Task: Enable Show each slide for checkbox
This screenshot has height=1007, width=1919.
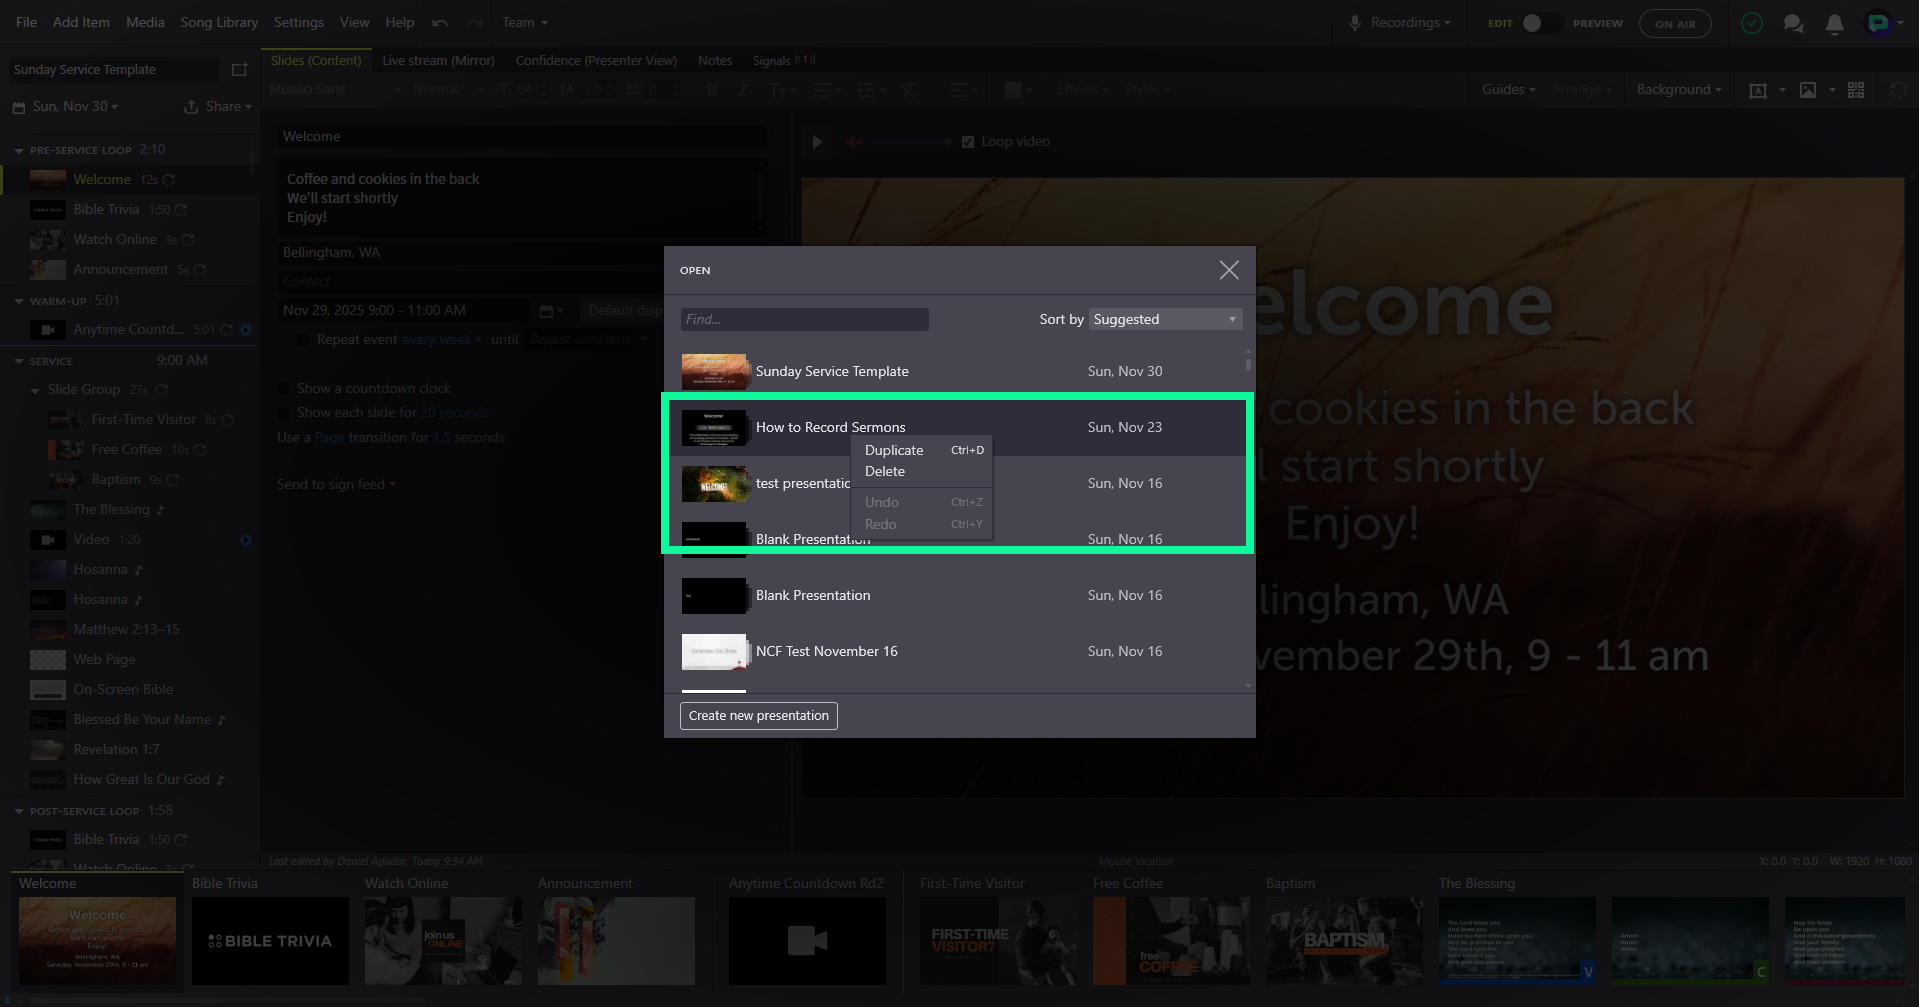Action: [283, 413]
